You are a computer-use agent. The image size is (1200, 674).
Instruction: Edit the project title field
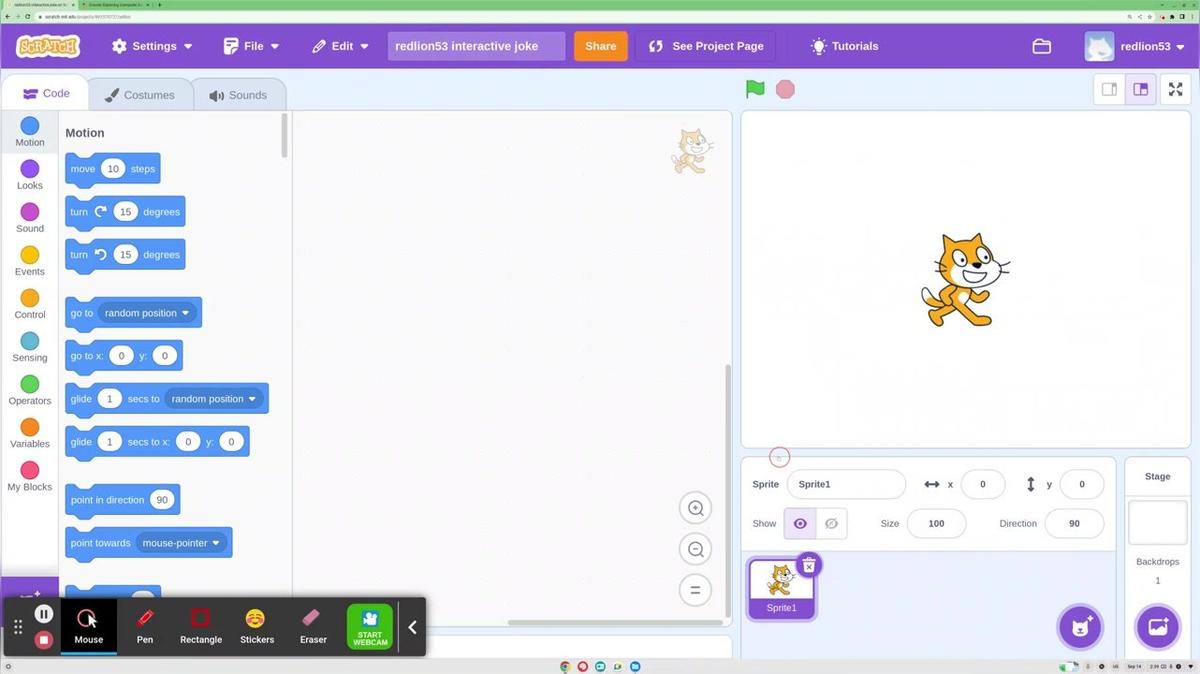(476, 46)
